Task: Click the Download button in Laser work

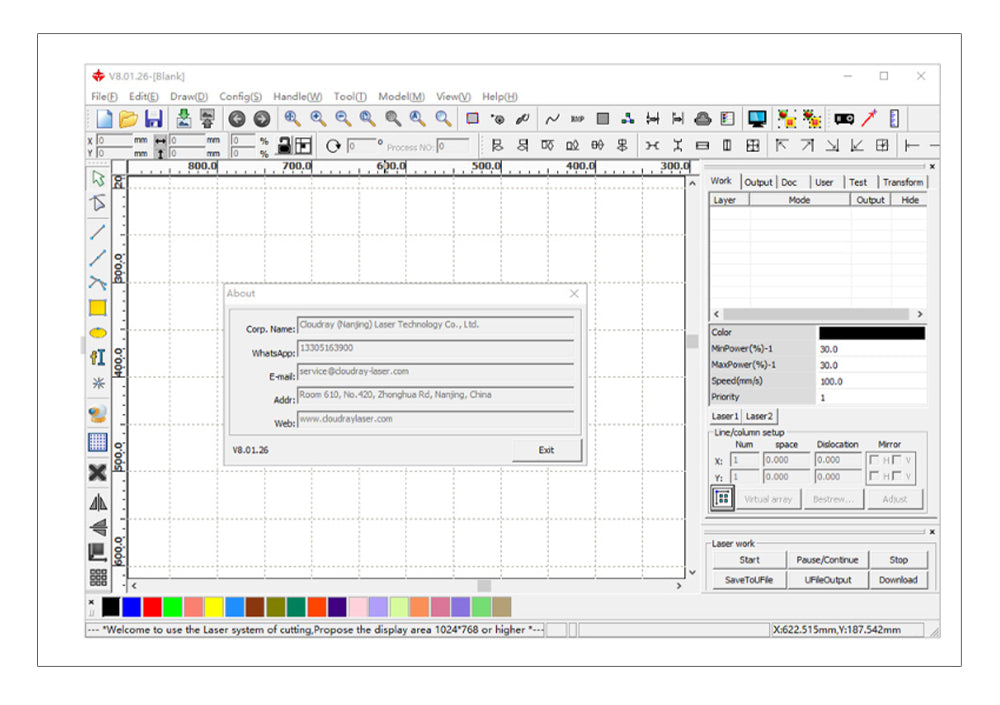Action: tap(897, 580)
